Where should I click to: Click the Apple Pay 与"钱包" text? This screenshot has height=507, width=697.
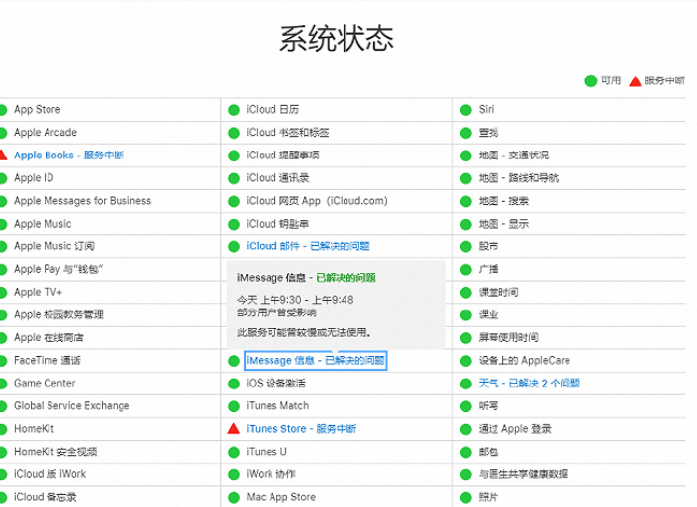pos(59,269)
